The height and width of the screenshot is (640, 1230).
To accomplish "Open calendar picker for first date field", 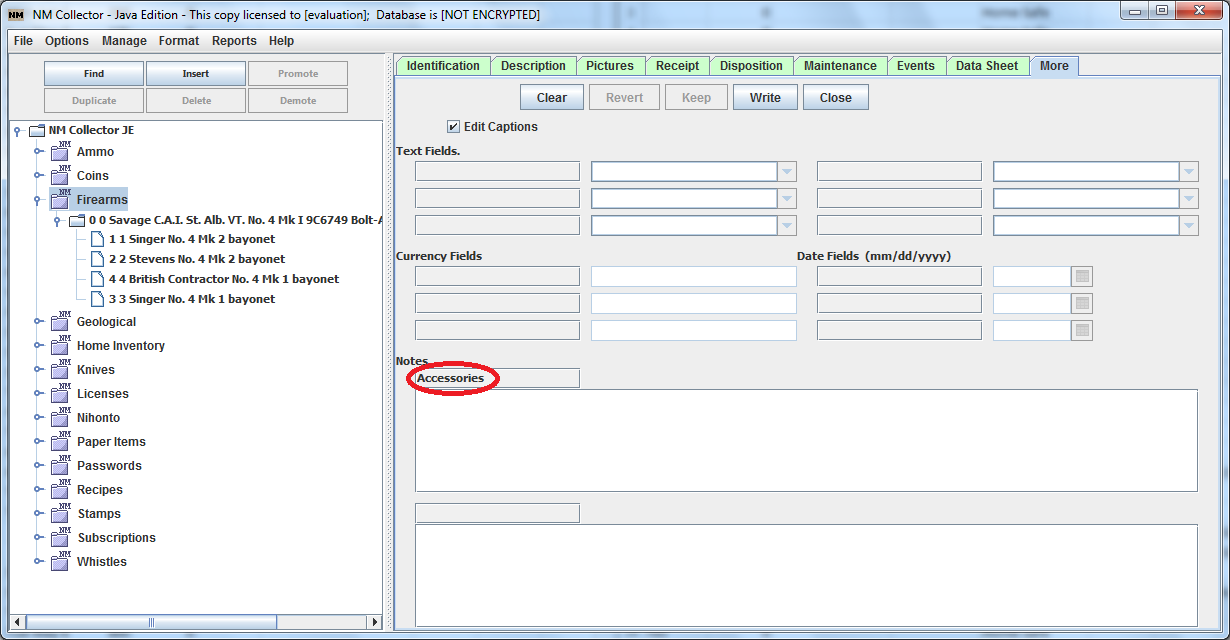I will tap(1082, 276).
